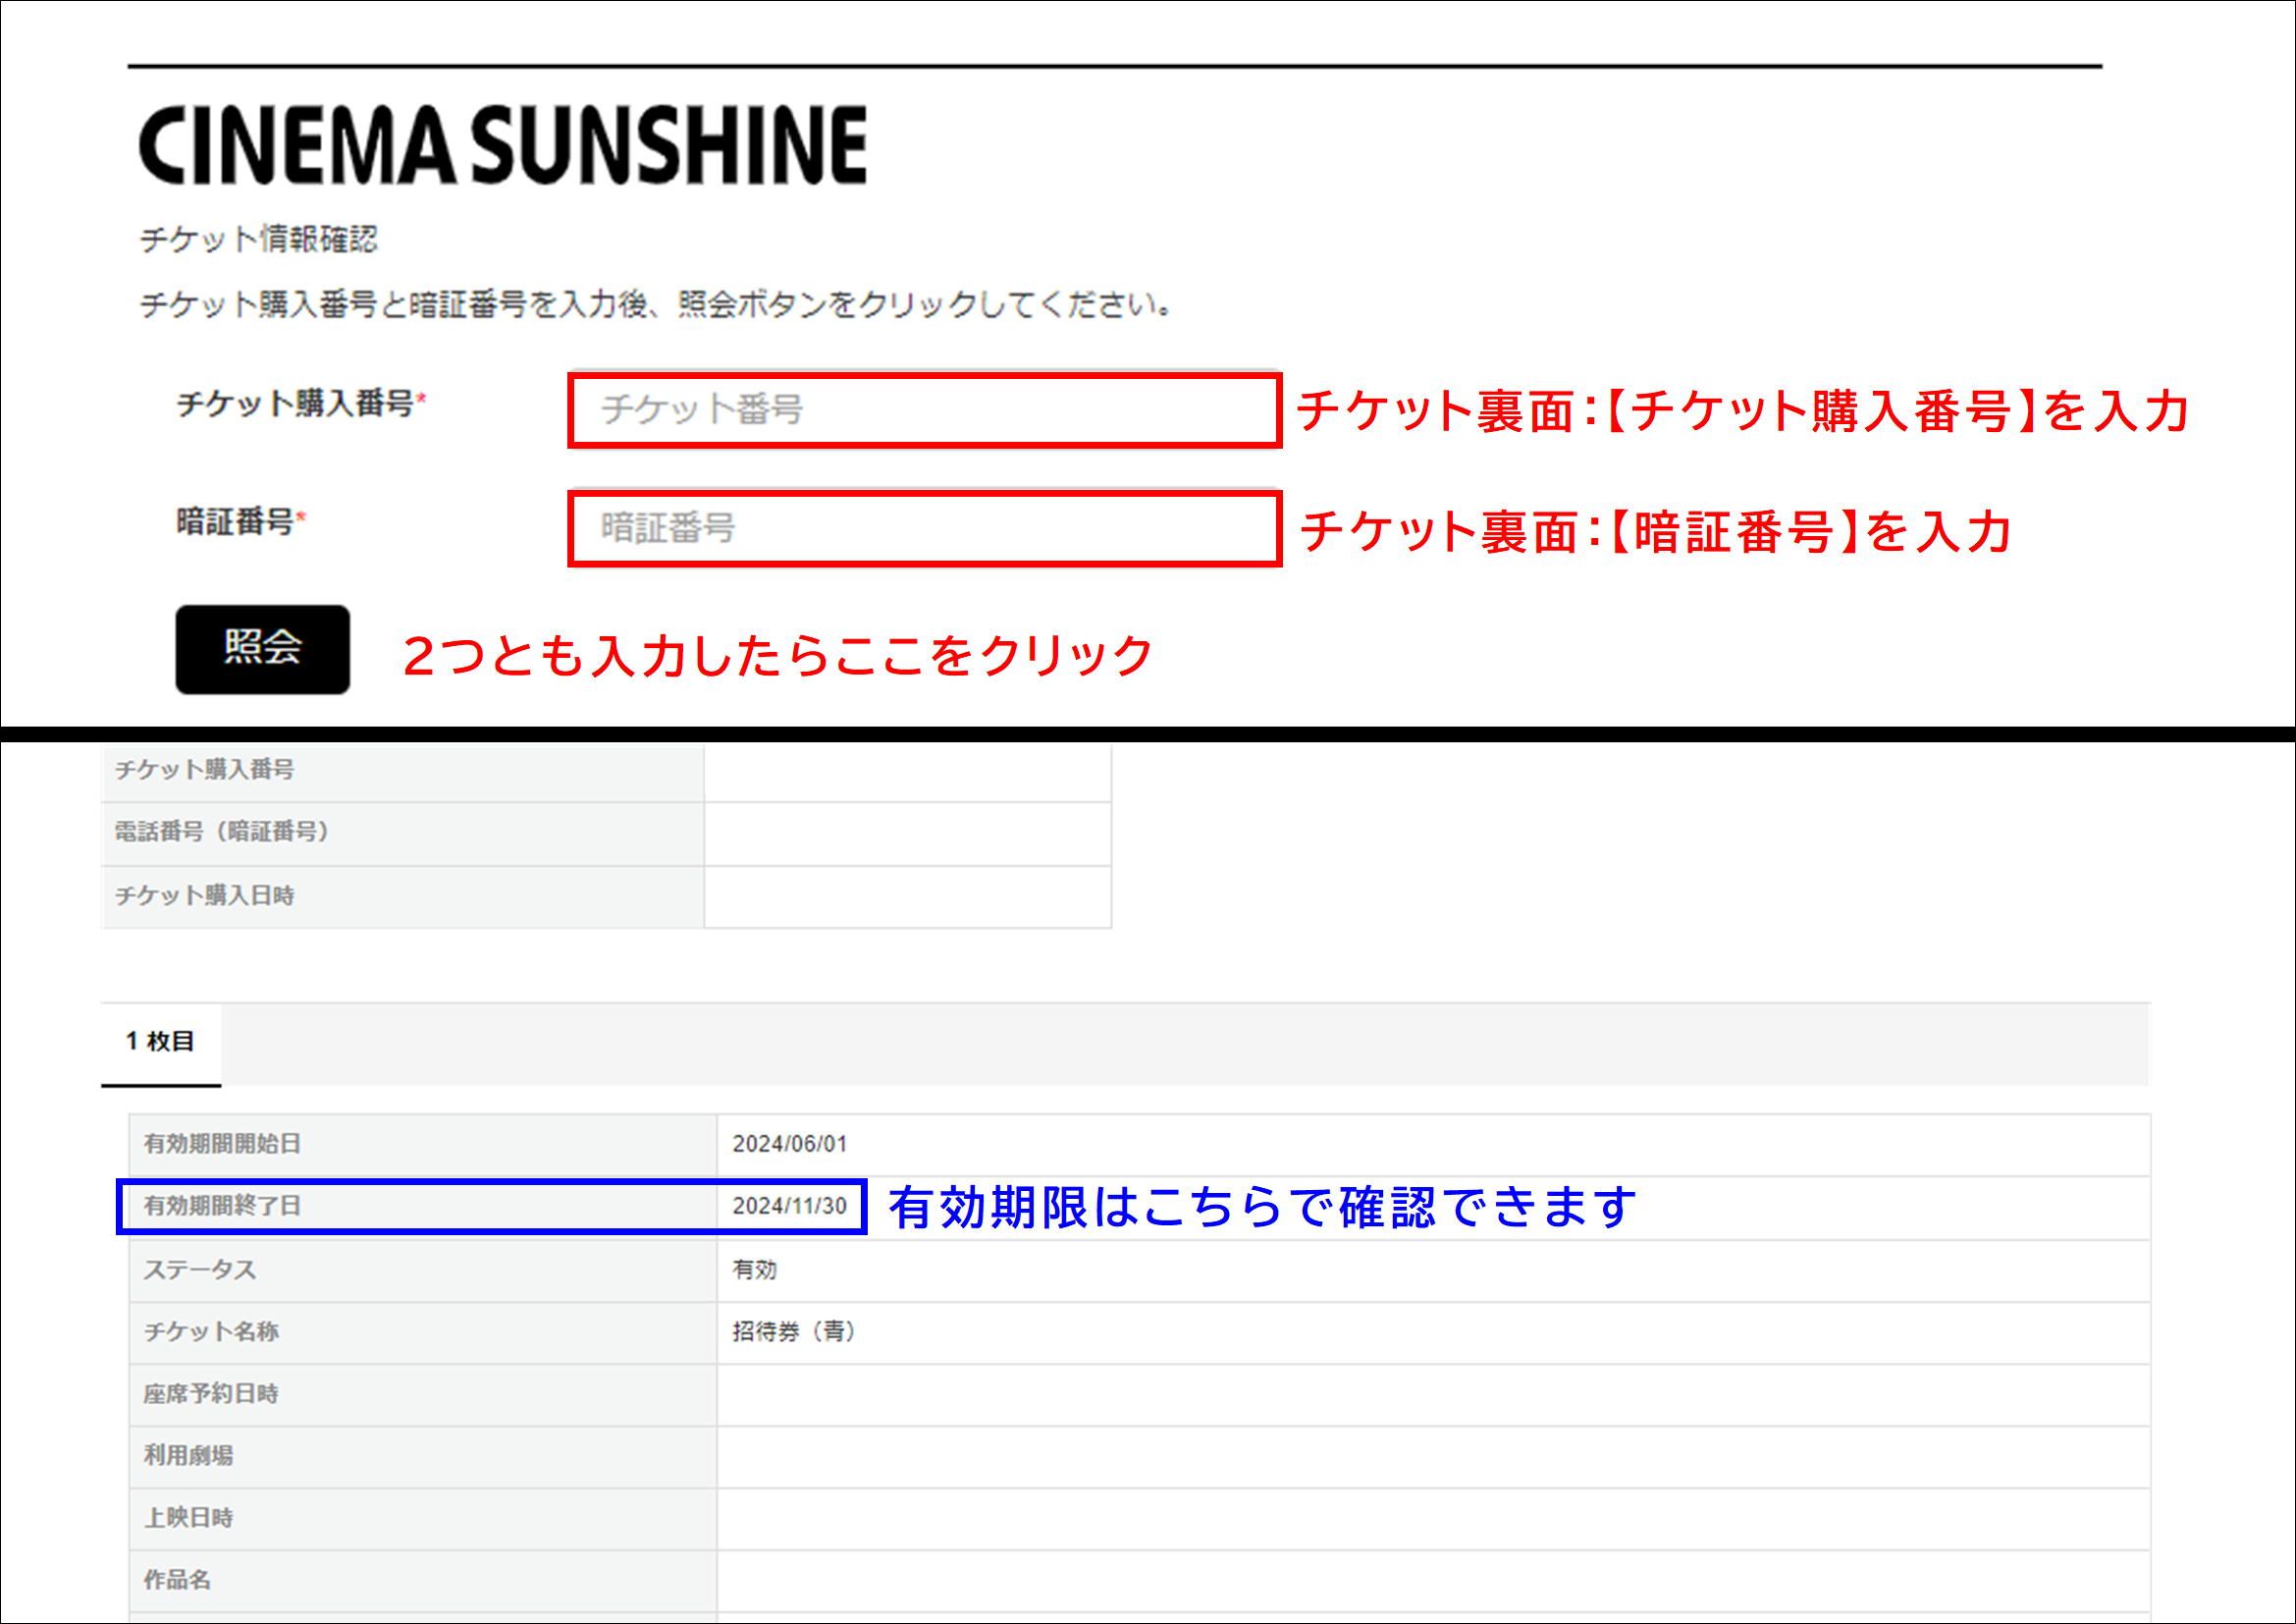The image size is (2296, 1624).
Task: Click the 電話番号（暗証番号） table row label
Action: pyautogui.click(x=222, y=832)
